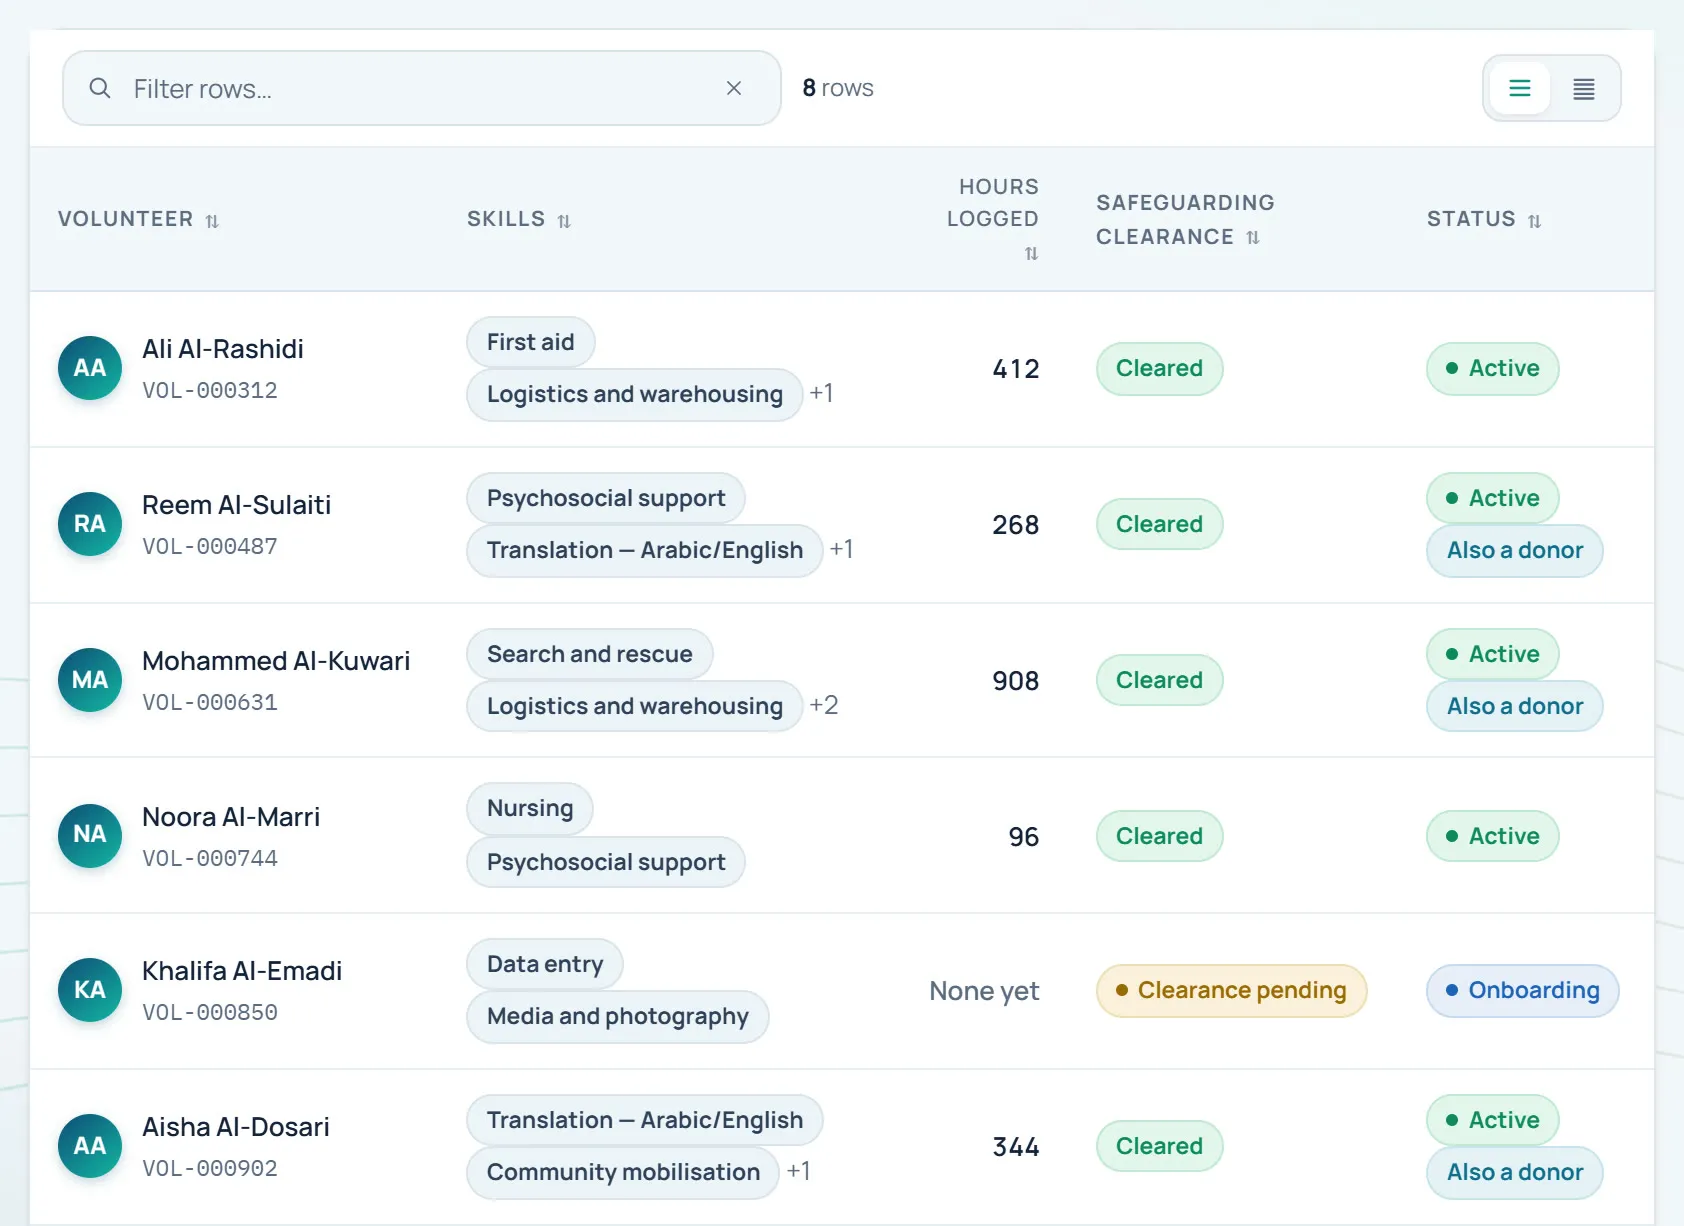The width and height of the screenshot is (1684, 1226).
Task: Click Media and photography skill tag
Action: pos(618,1016)
